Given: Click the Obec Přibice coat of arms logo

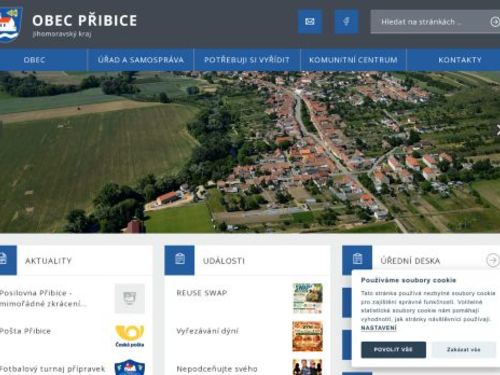Looking at the screenshot, I should (11, 24).
